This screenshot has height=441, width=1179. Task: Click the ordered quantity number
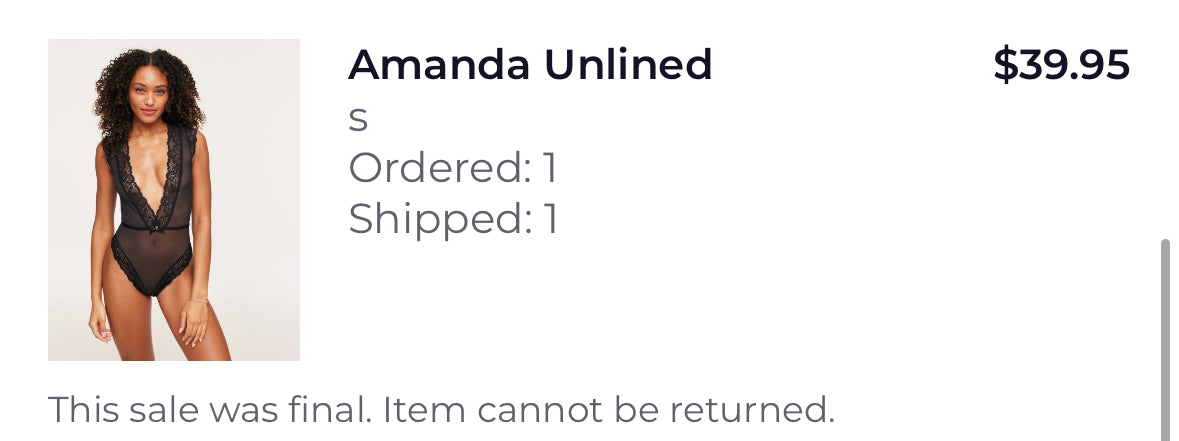550,168
